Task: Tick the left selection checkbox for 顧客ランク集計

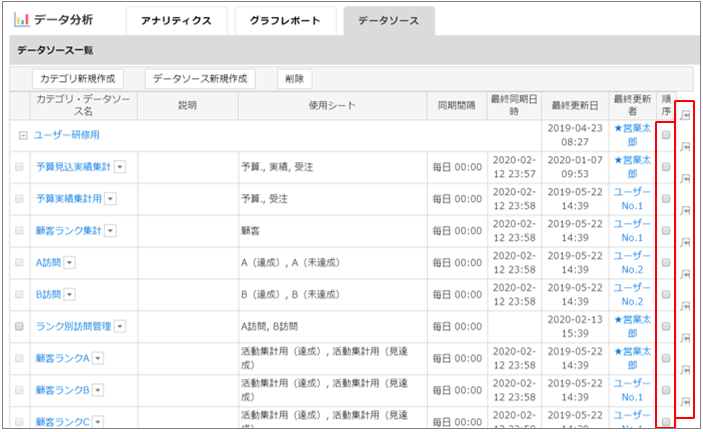Action: point(19,230)
